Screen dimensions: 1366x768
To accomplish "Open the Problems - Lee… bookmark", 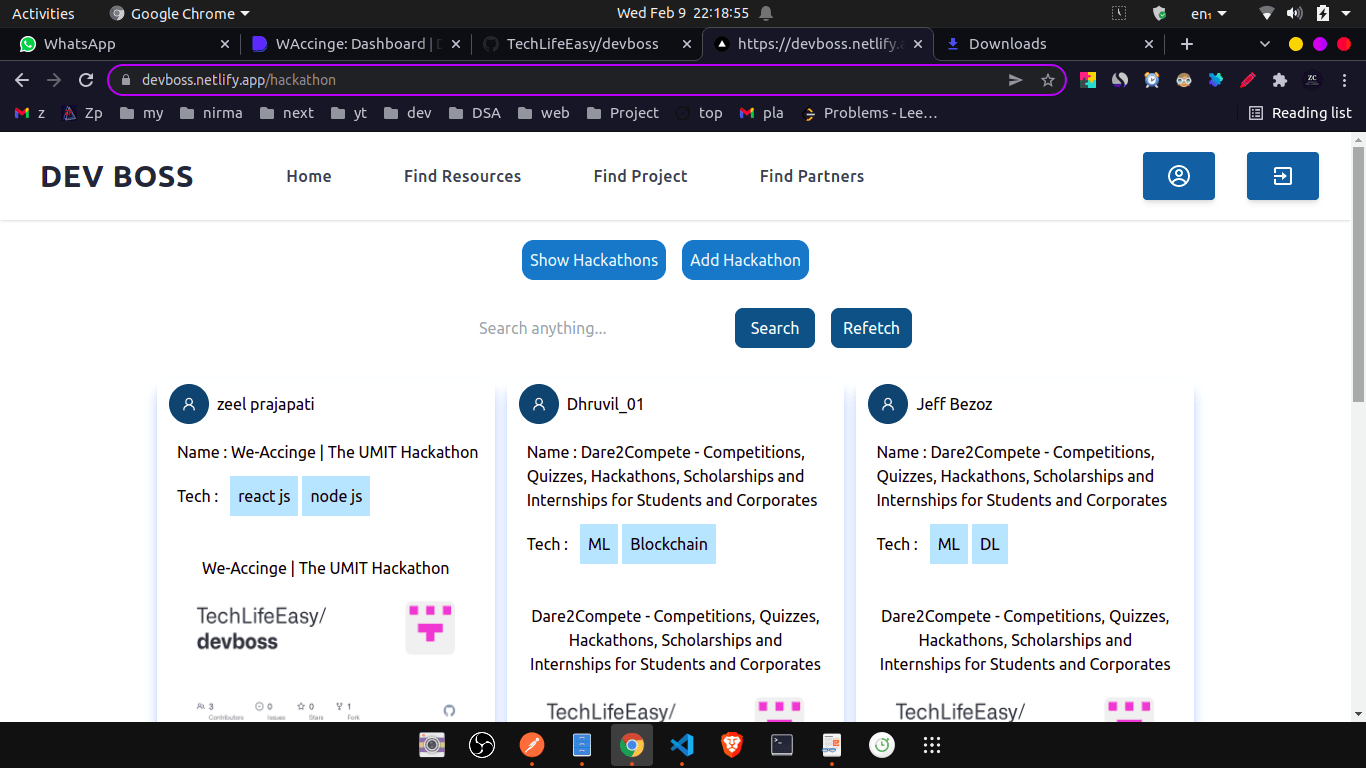I will click(x=870, y=113).
